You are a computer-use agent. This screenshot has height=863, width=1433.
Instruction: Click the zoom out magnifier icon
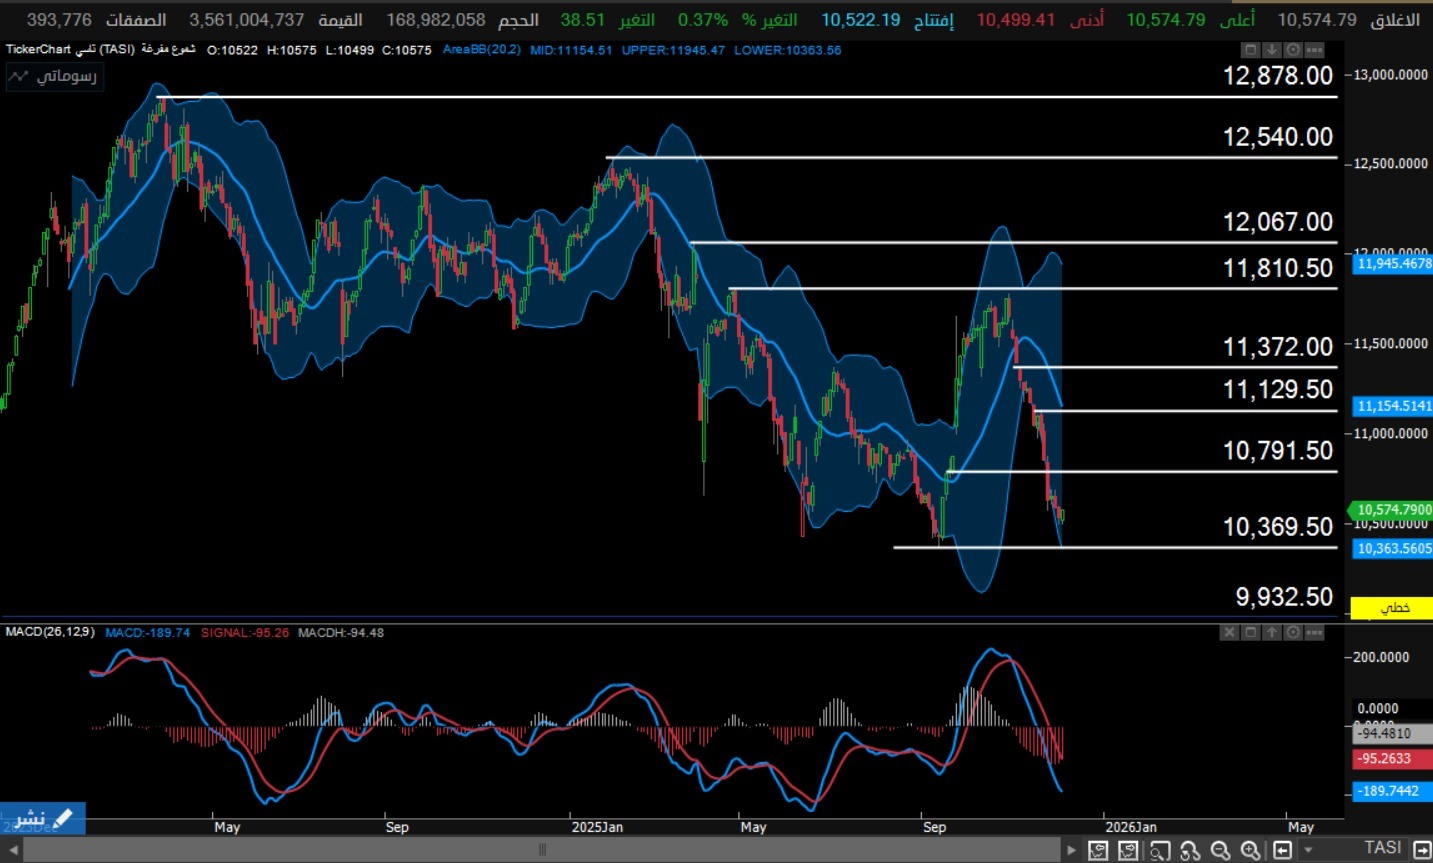coord(1220,851)
